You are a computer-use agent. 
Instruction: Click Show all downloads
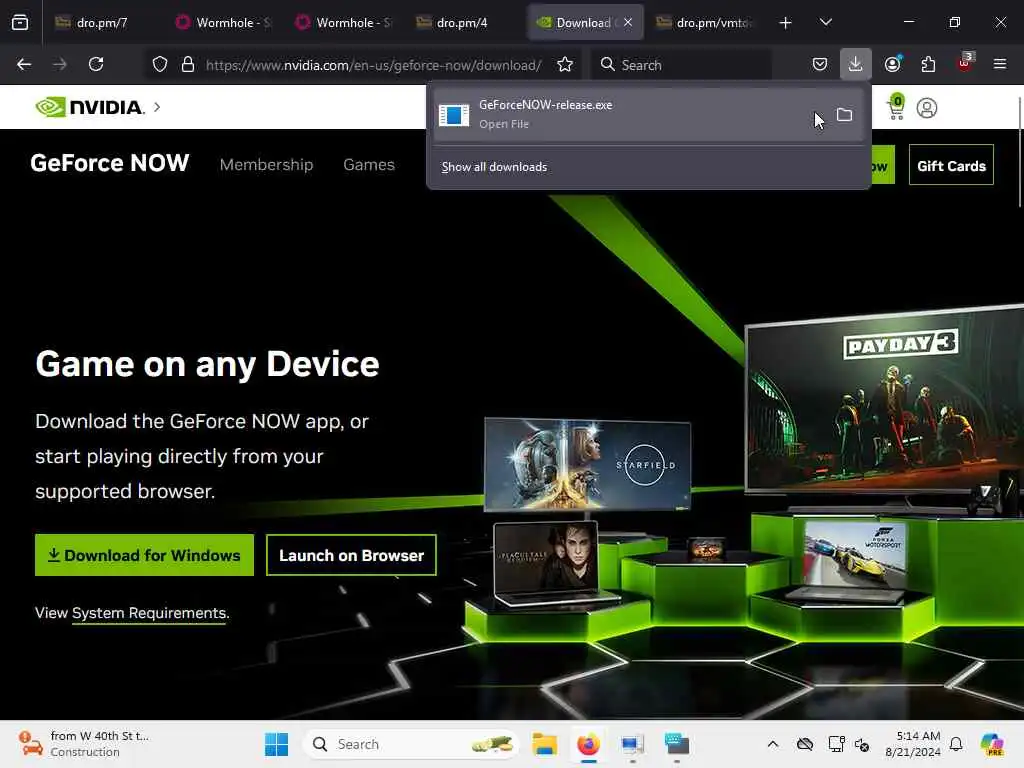click(x=494, y=167)
